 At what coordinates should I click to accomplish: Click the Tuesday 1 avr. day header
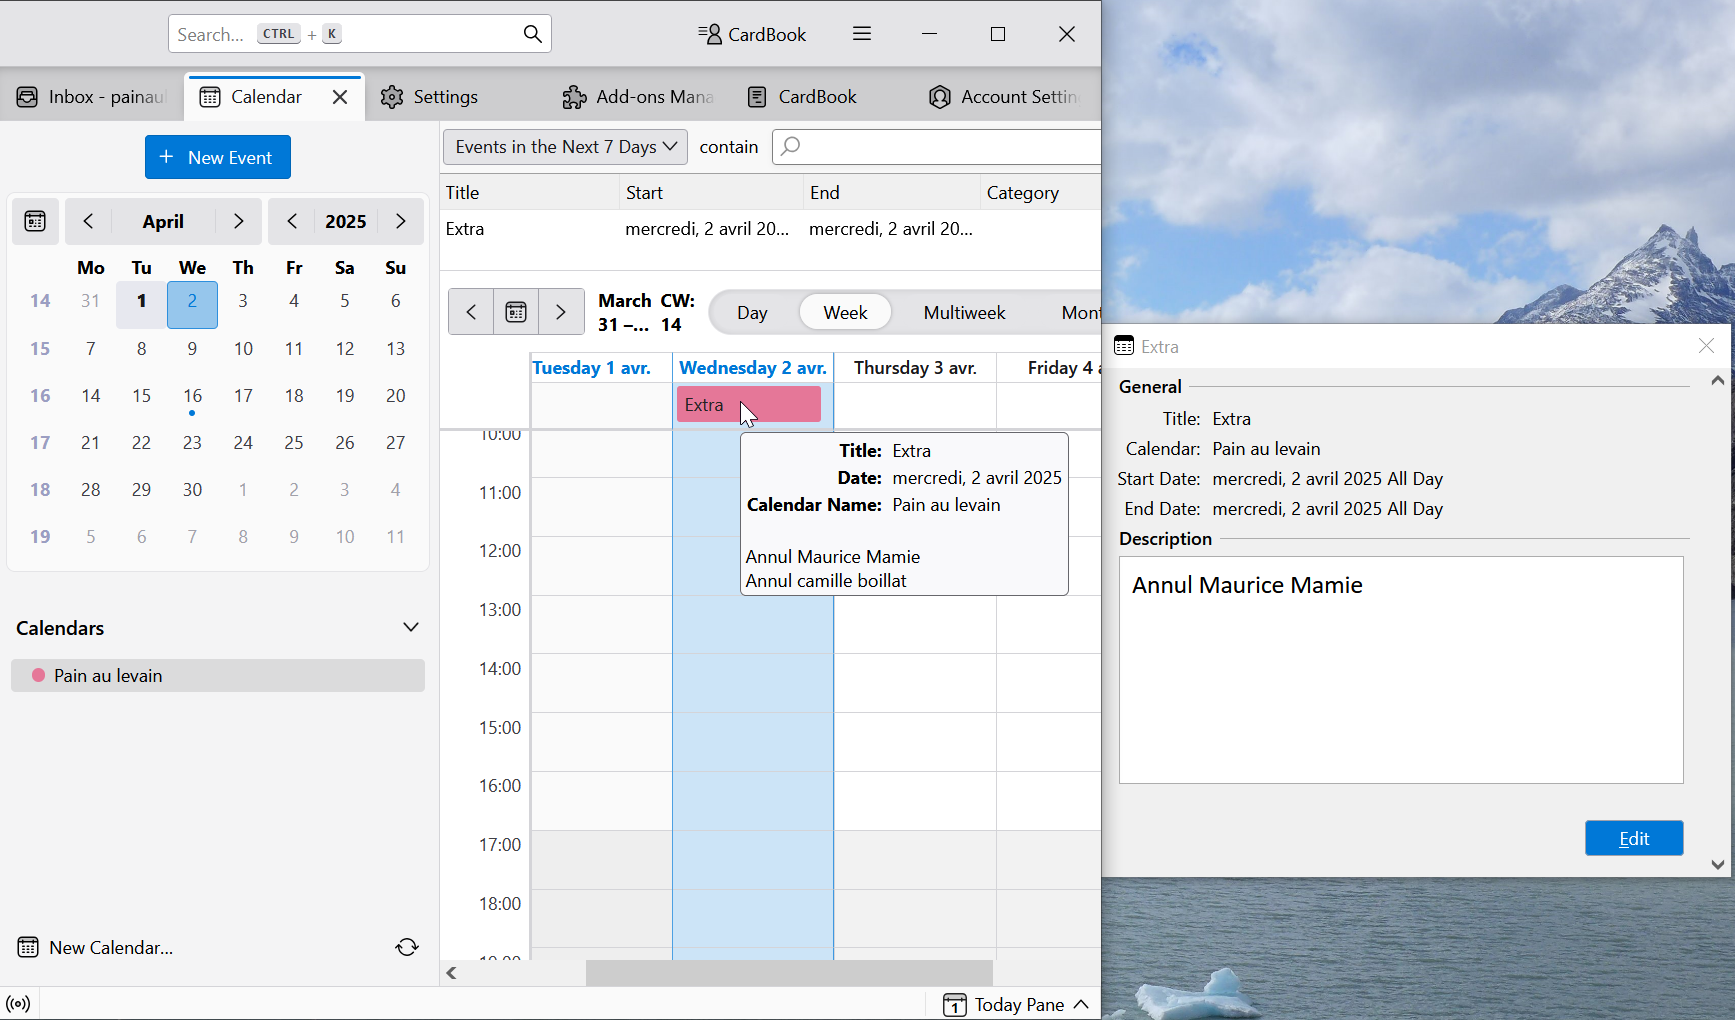point(601,368)
